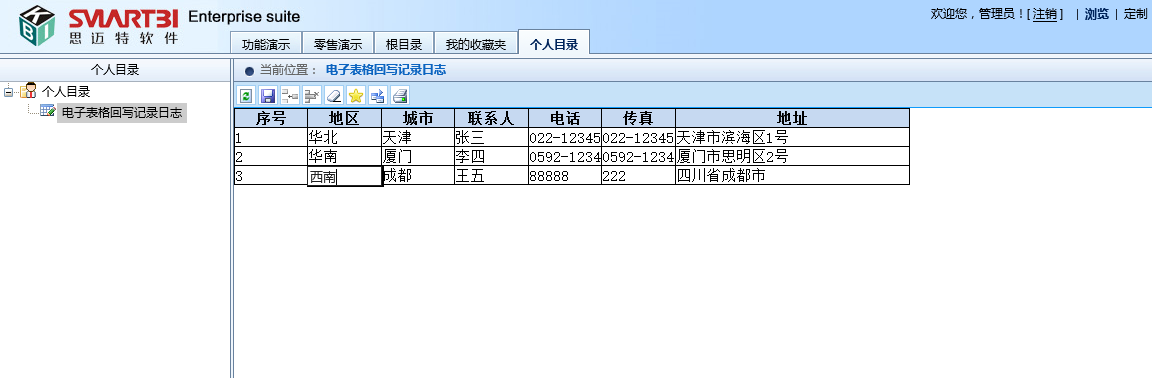Click the 个人目录 left panel header

pos(115,70)
